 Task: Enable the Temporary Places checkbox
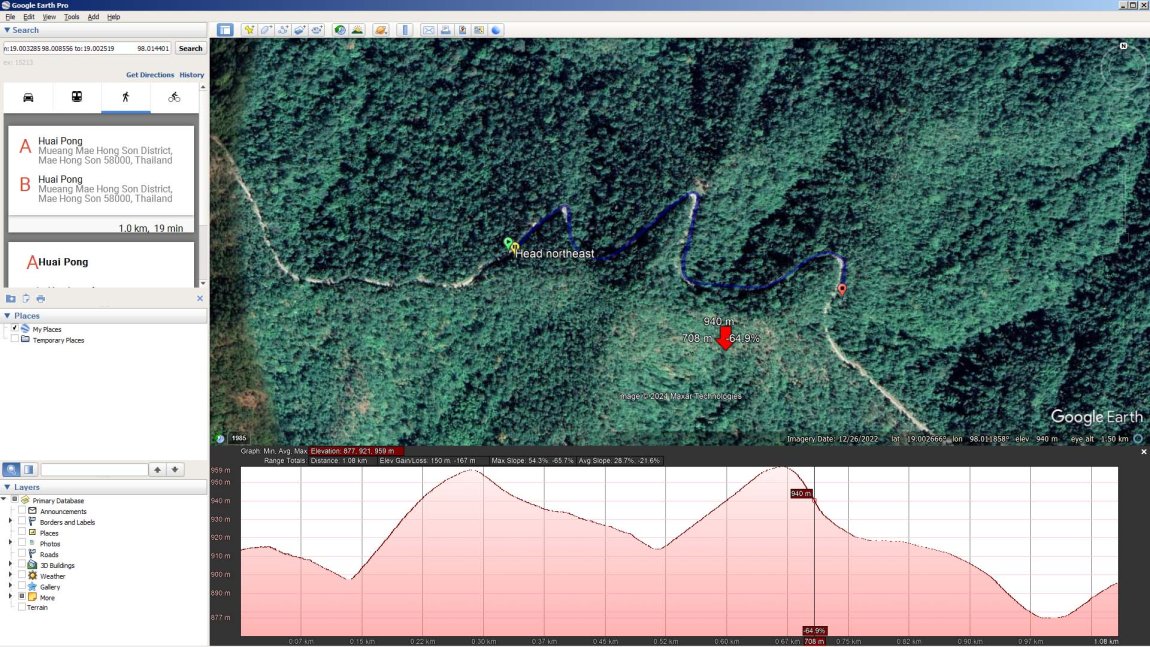click(14, 339)
